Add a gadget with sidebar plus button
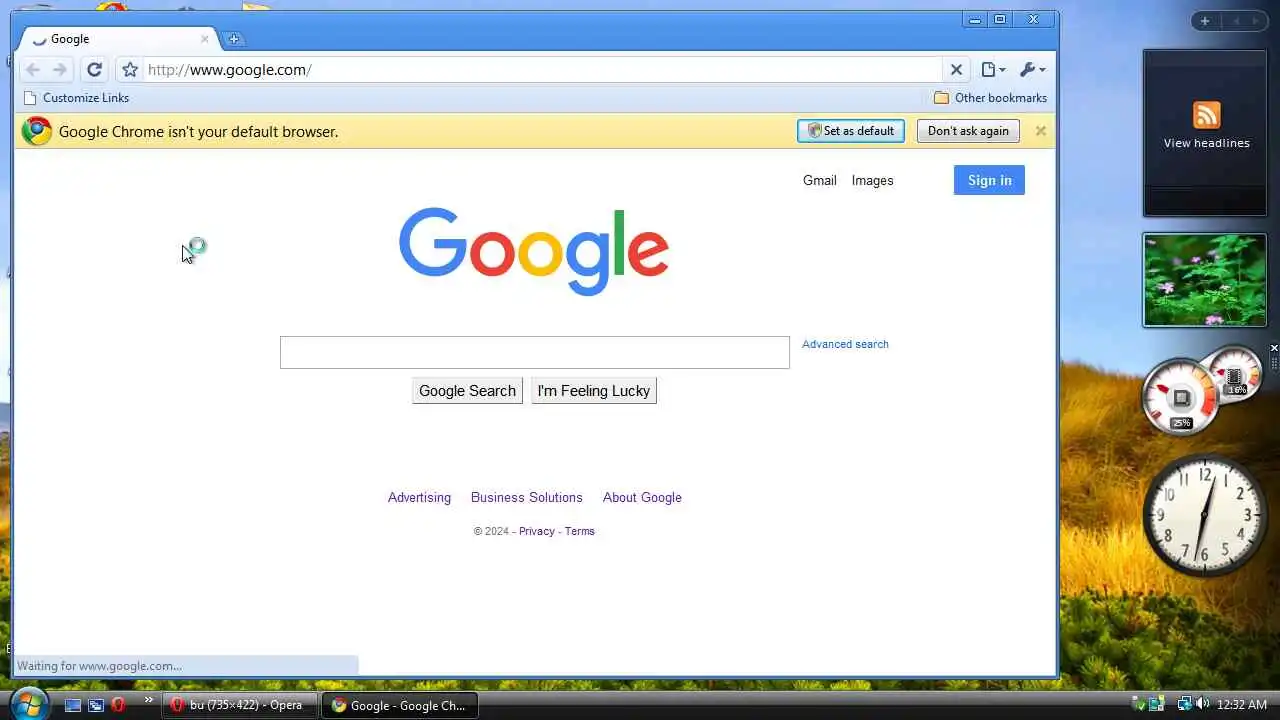 click(1205, 21)
